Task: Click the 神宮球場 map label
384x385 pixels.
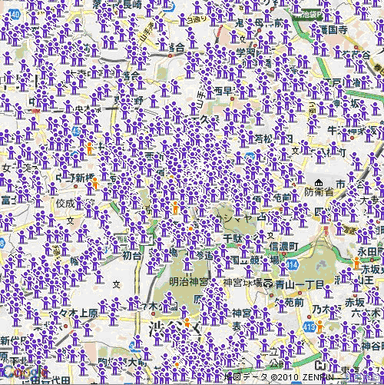Action: point(242,283)
